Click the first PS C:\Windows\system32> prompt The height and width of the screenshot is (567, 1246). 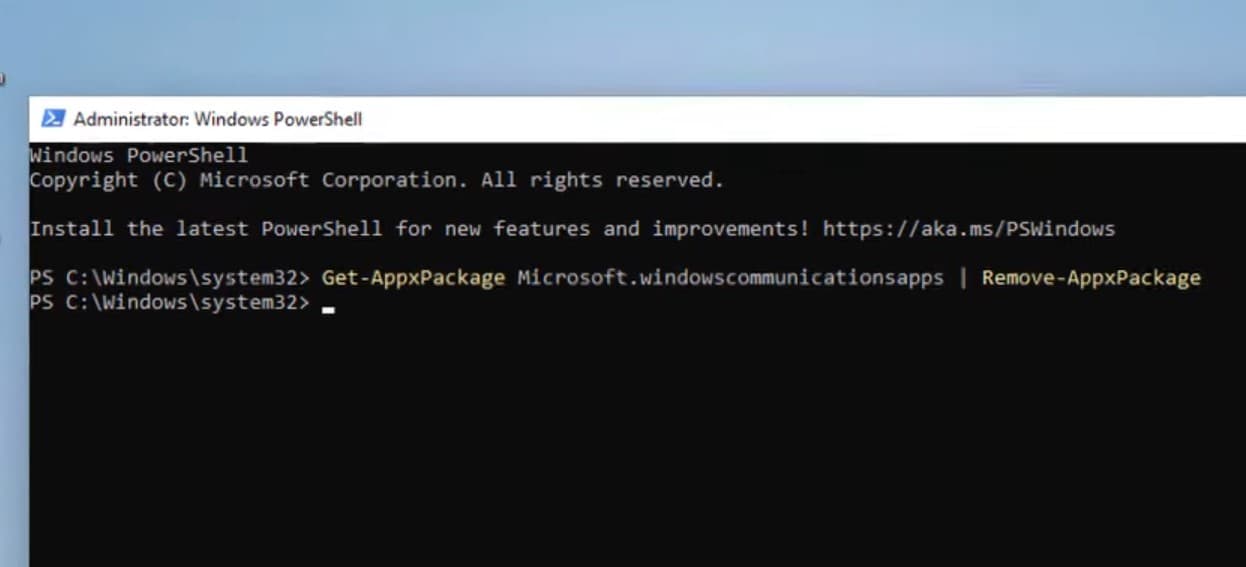(x=170, y=278)
